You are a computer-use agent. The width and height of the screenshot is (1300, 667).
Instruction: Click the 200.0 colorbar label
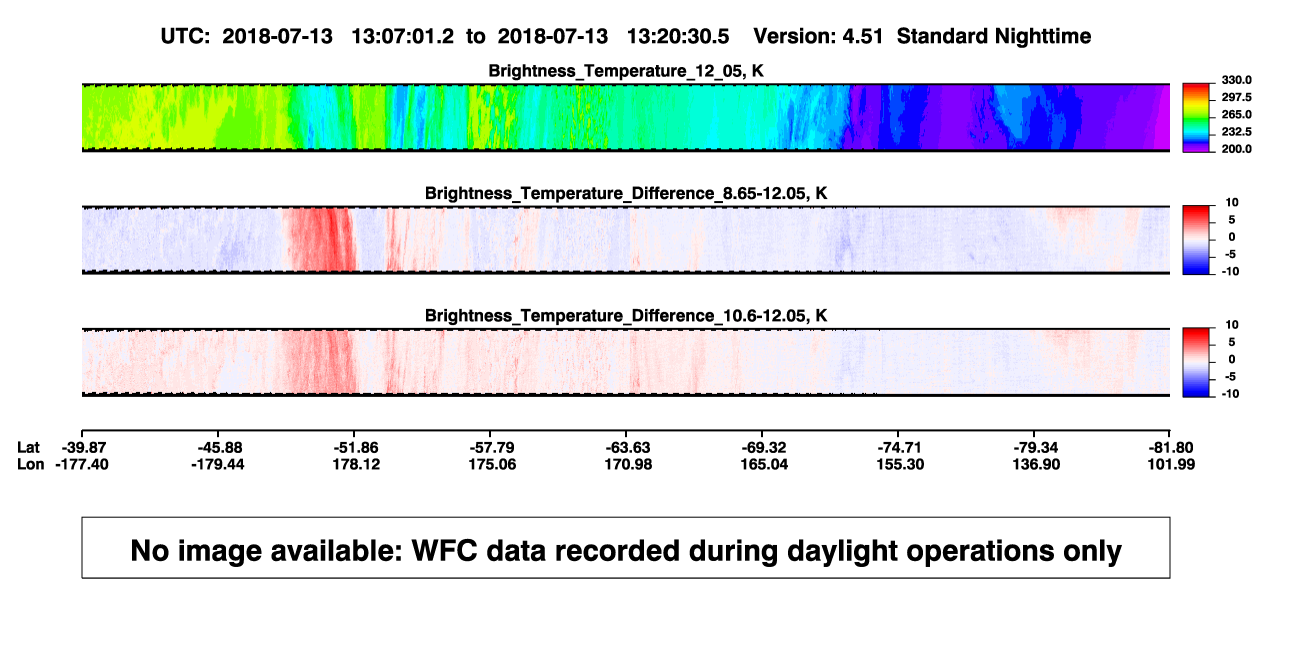(x=1235, y=148)
